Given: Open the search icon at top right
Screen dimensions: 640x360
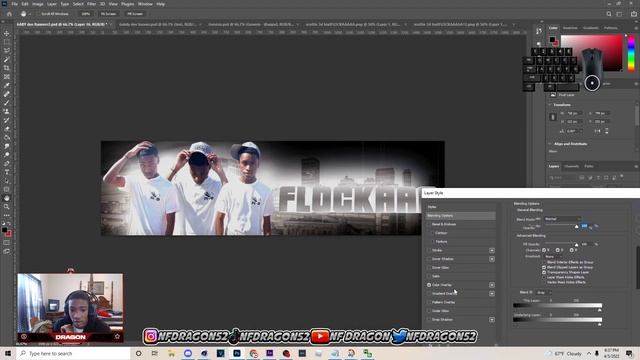Looking at the screenshot, I should pyautogui.click(x=609, y=14).
